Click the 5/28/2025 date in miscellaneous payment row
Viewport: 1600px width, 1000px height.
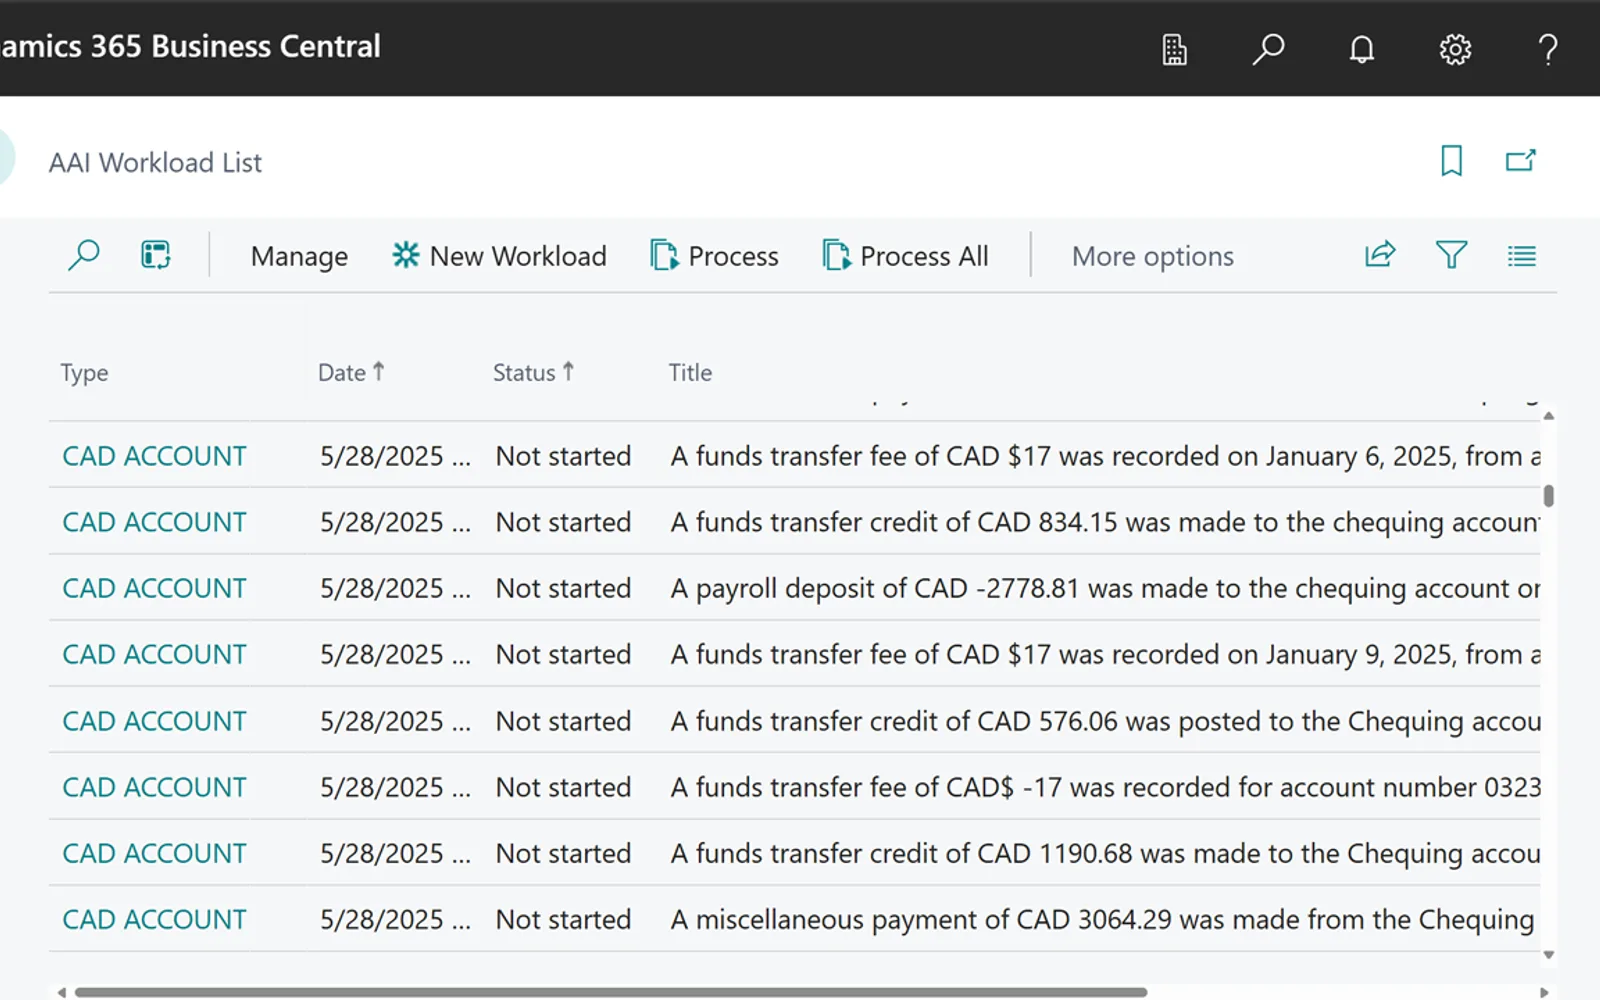tap(395, 919)
